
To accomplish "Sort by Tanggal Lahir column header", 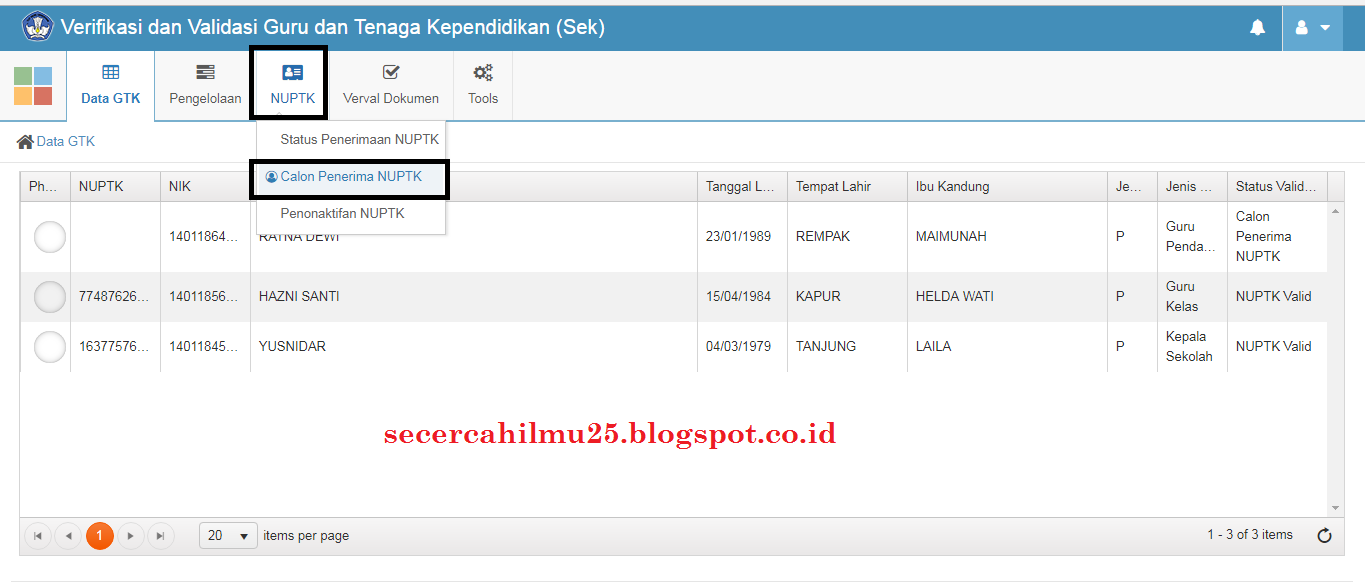I will pos(742,187).
